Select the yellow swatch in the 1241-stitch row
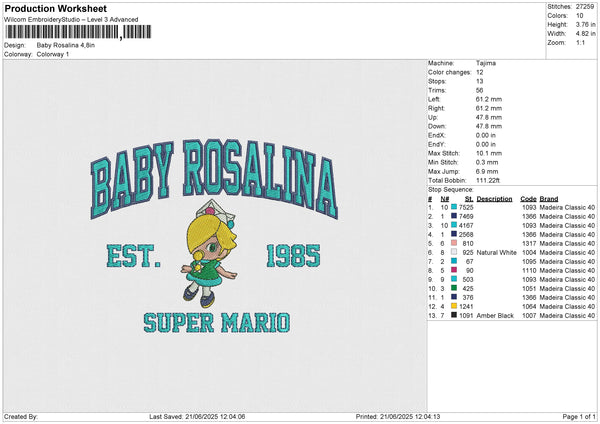The image size is (600, 424). coord(454,306)
